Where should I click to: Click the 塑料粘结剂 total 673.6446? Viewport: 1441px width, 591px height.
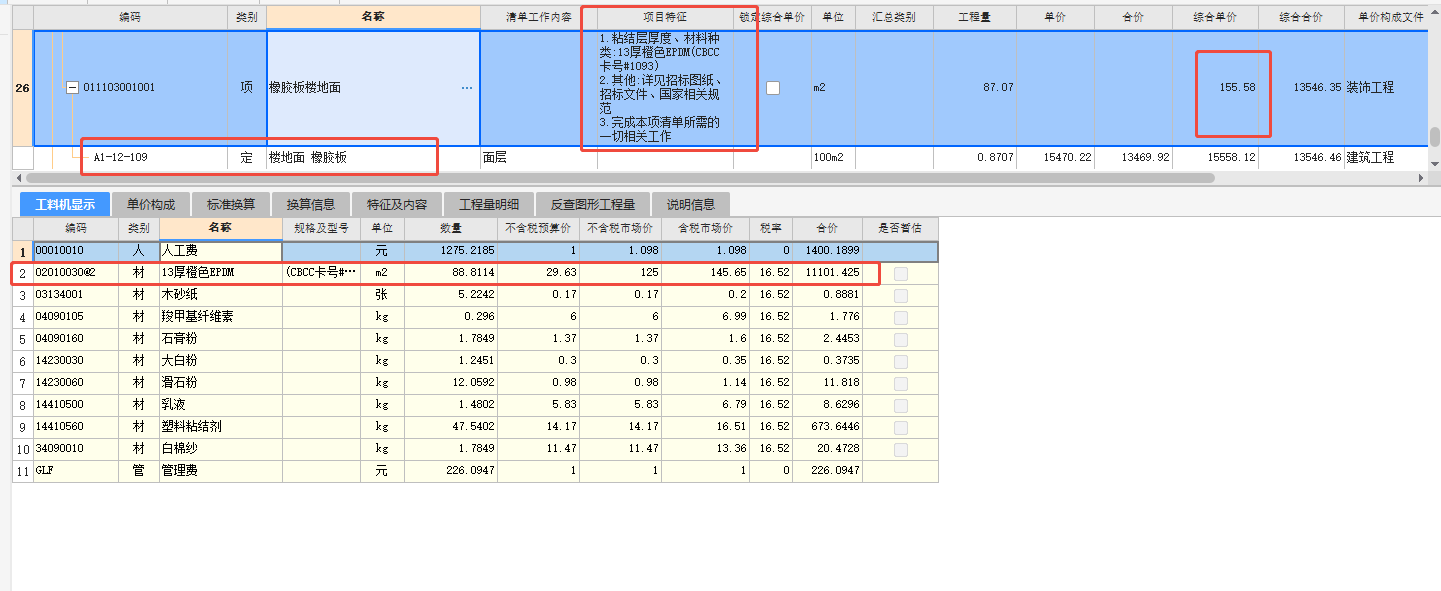(x=827, y=427)
